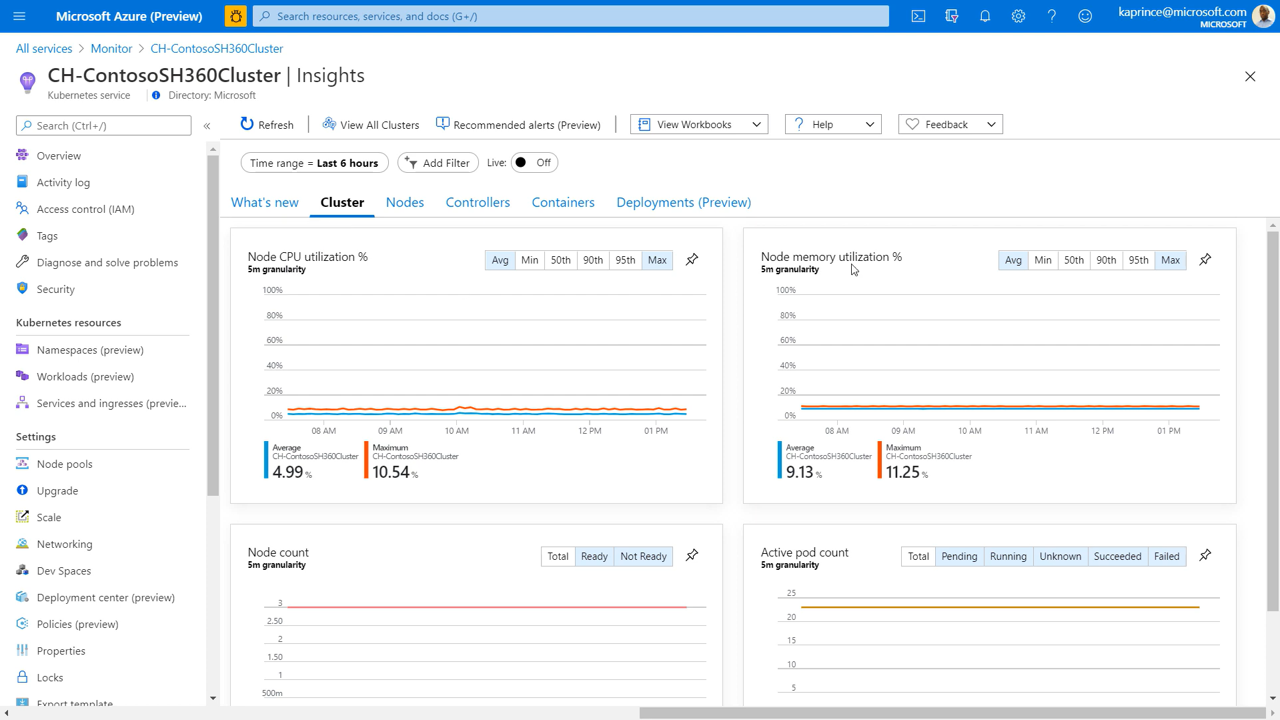This screenshot has width=1280, height=720.
Task: Collapse the left sidebar menu
Action: pos(207,126)
